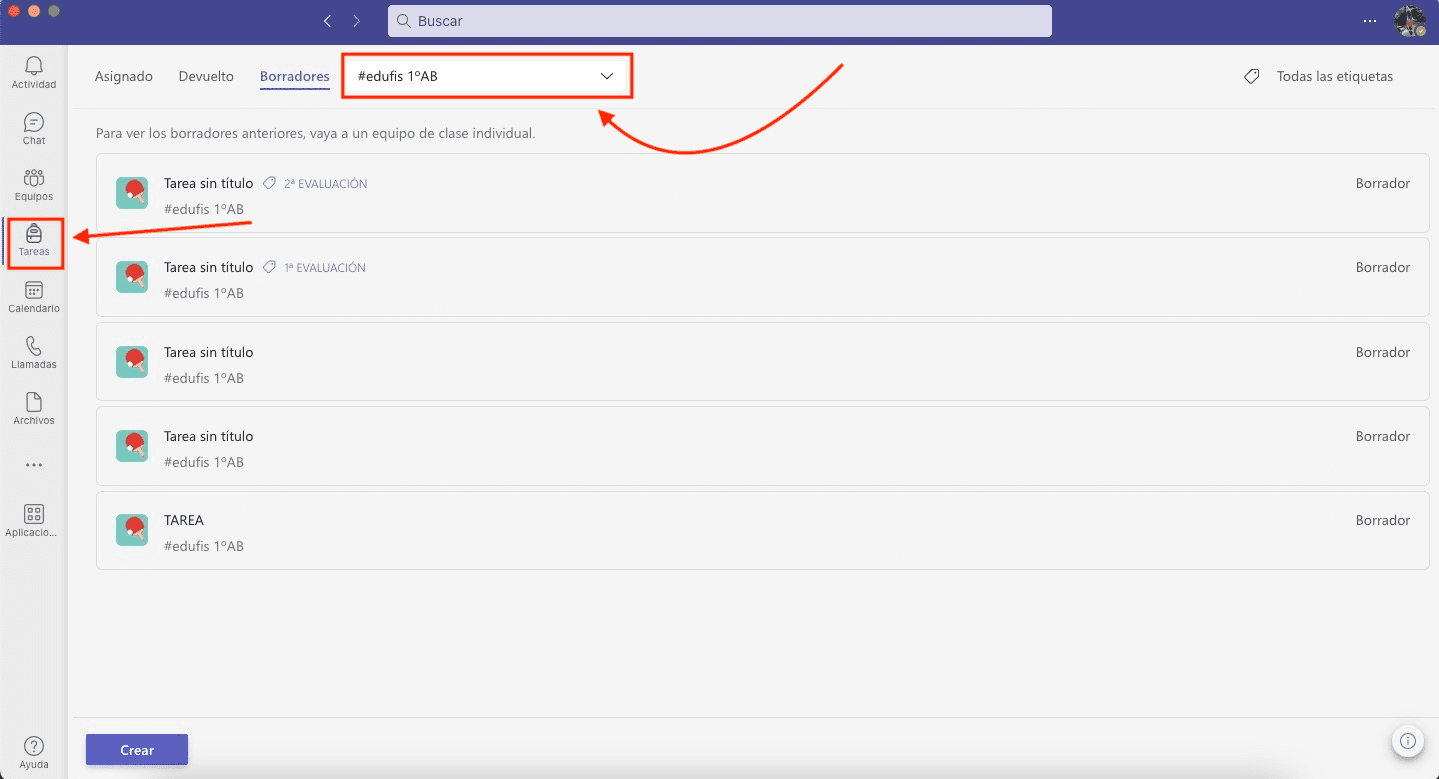Go to Equipos in sidebar
This screenshot has width=1439, height=779.
(x=33, y=184)
